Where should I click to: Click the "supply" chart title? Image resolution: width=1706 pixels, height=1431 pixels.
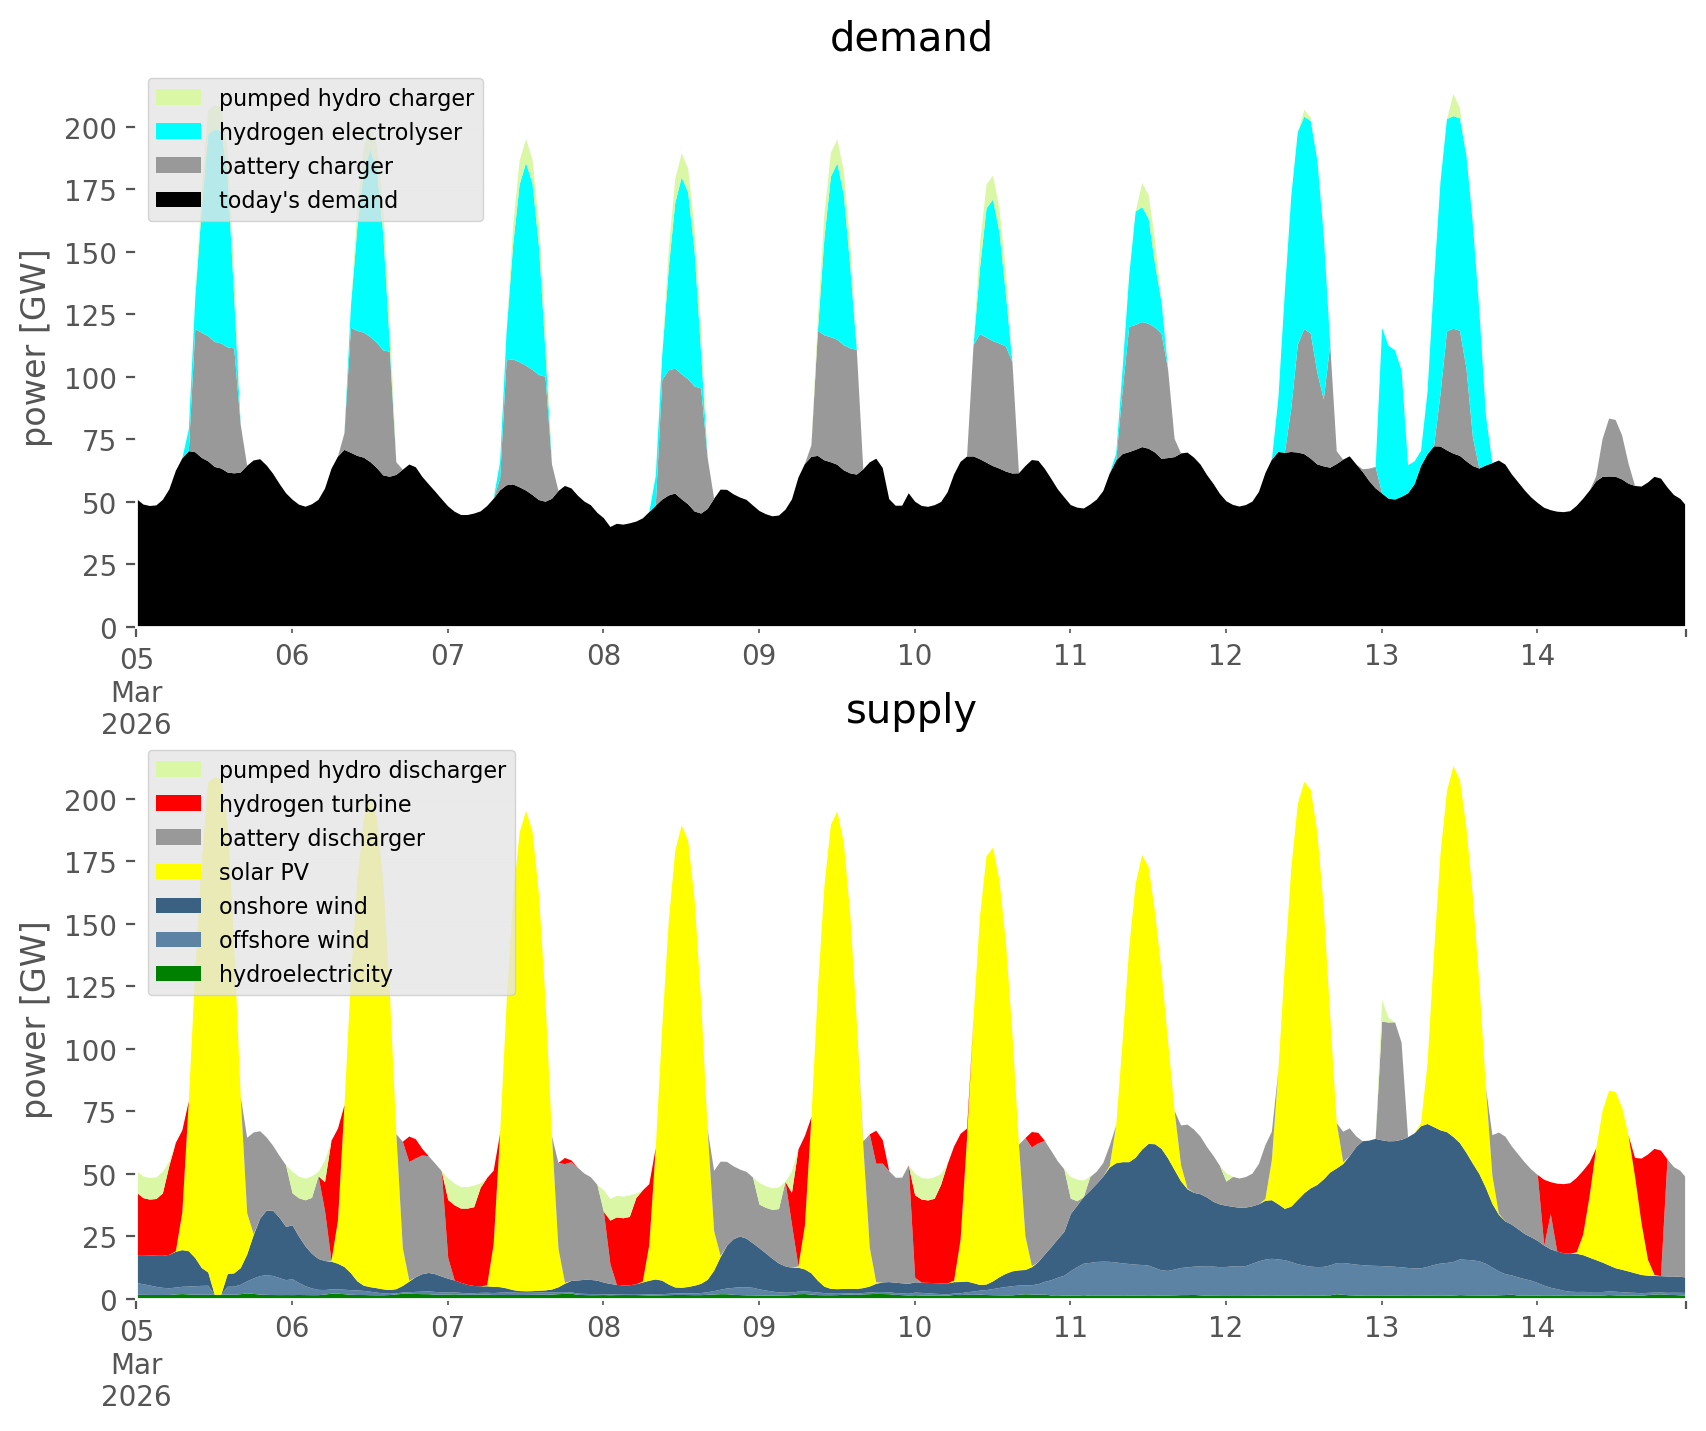point(910,710)
